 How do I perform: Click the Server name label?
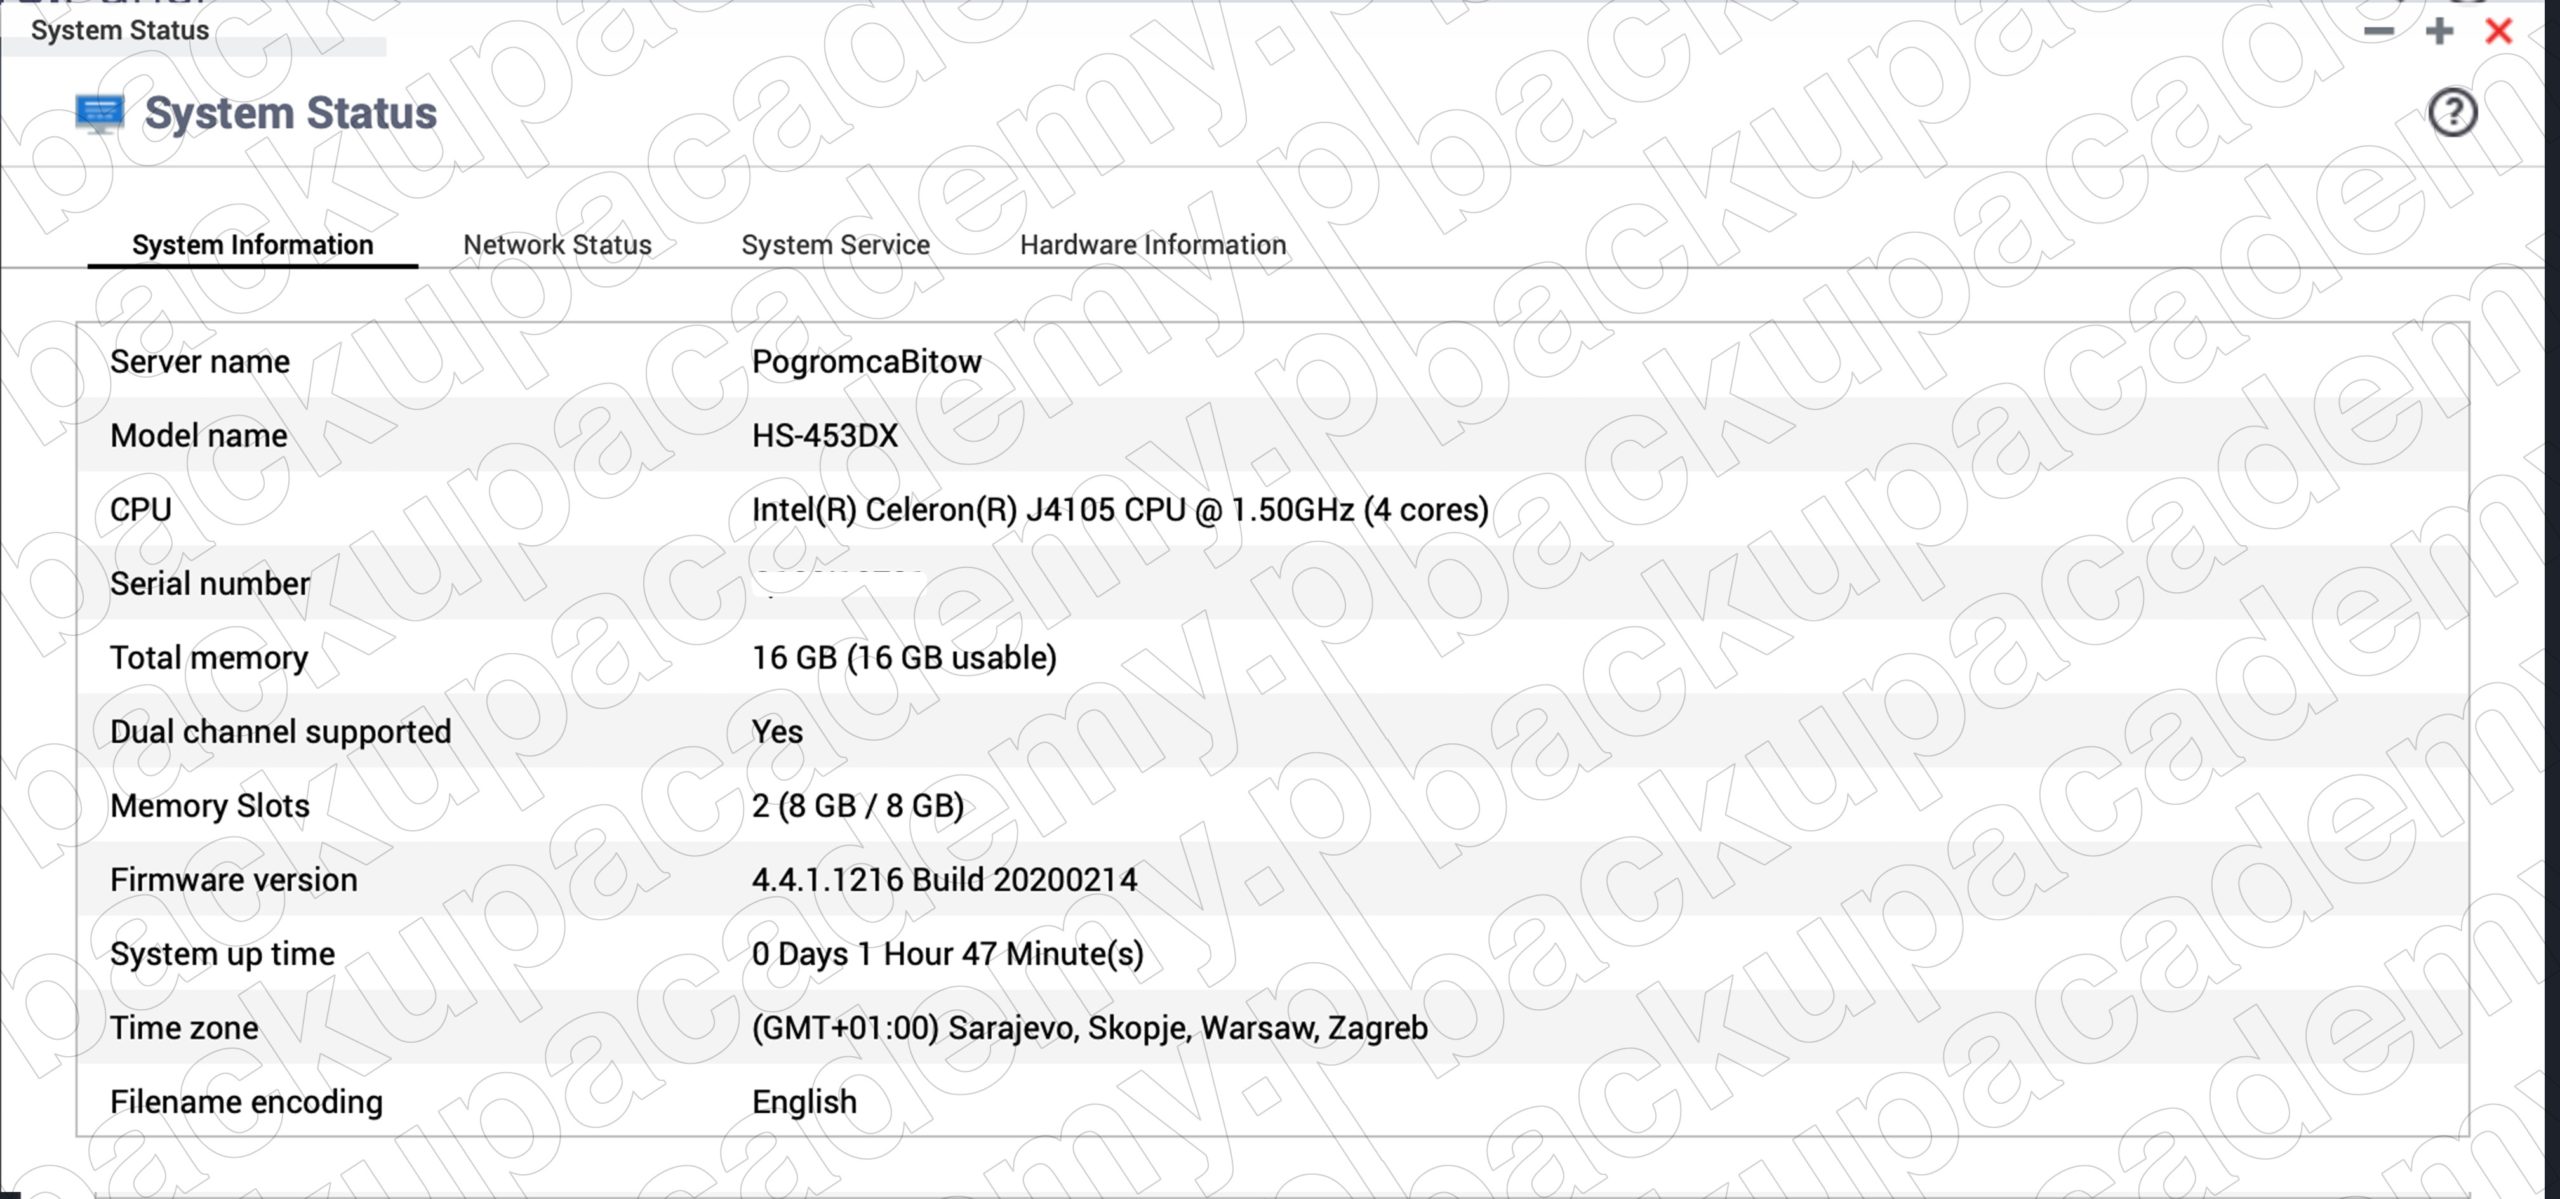[200, 361]
